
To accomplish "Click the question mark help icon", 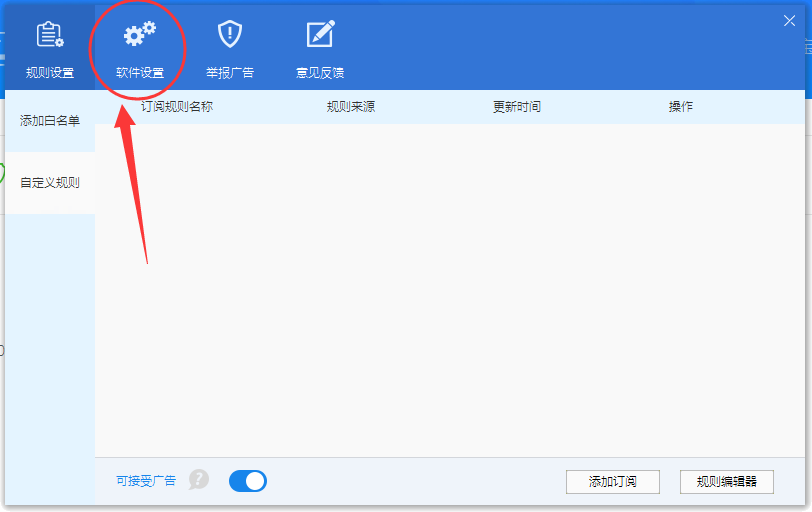I will click(x=199, y=480).
